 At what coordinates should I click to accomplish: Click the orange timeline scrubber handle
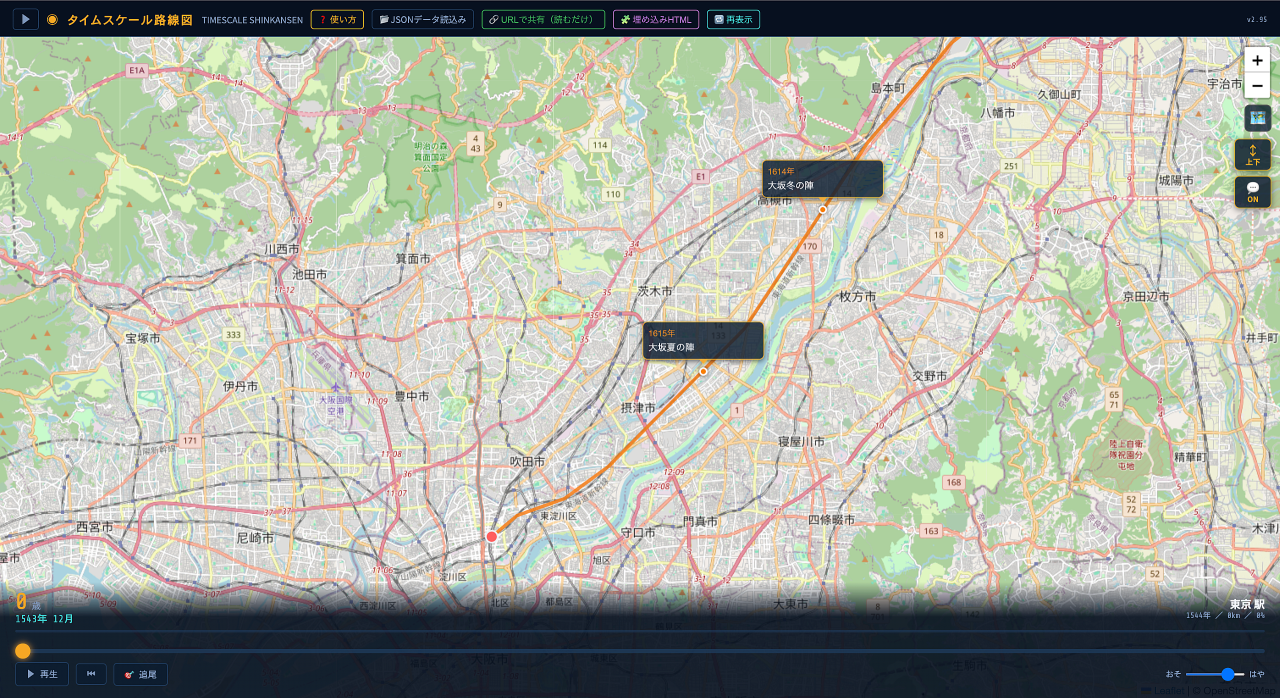coord(22,651)
